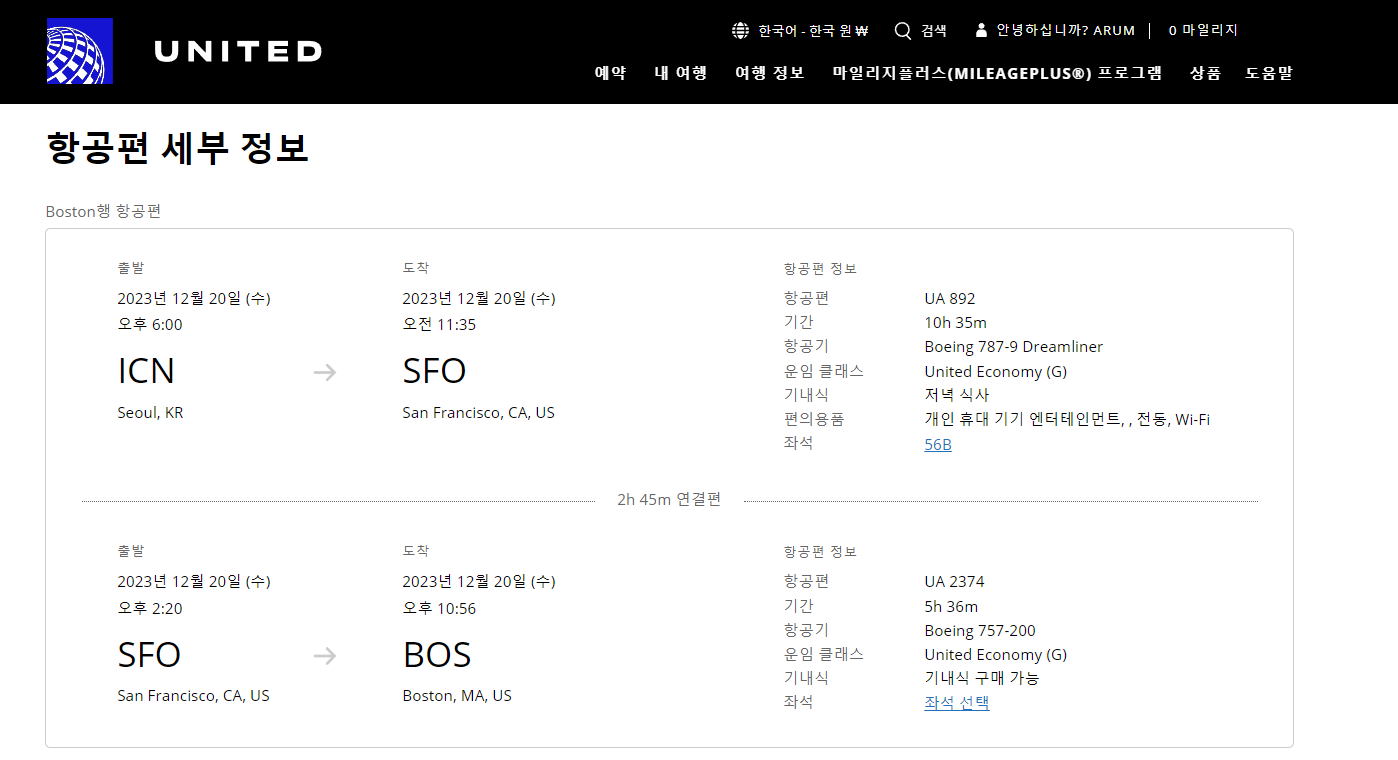
Task: Click the flight number UA 2374
Action: point(954,581)
